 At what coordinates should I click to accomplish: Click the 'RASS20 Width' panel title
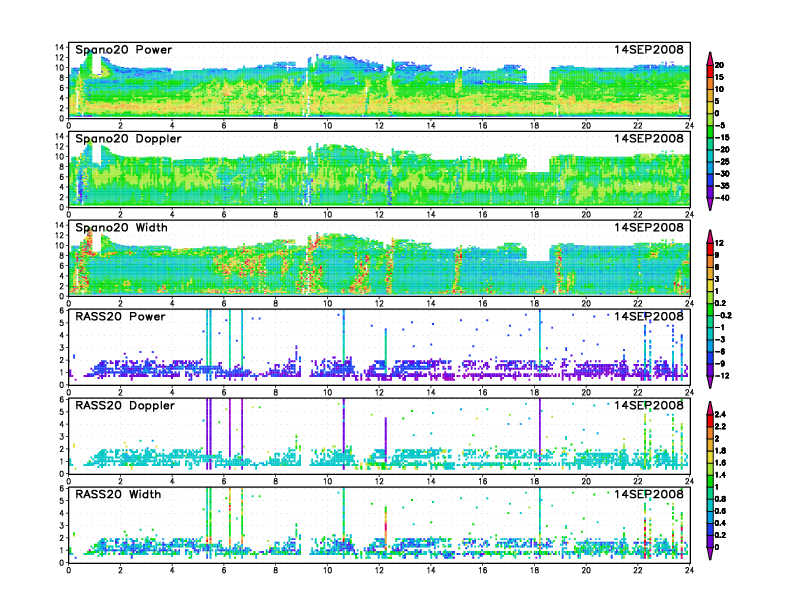coord(118,494)
